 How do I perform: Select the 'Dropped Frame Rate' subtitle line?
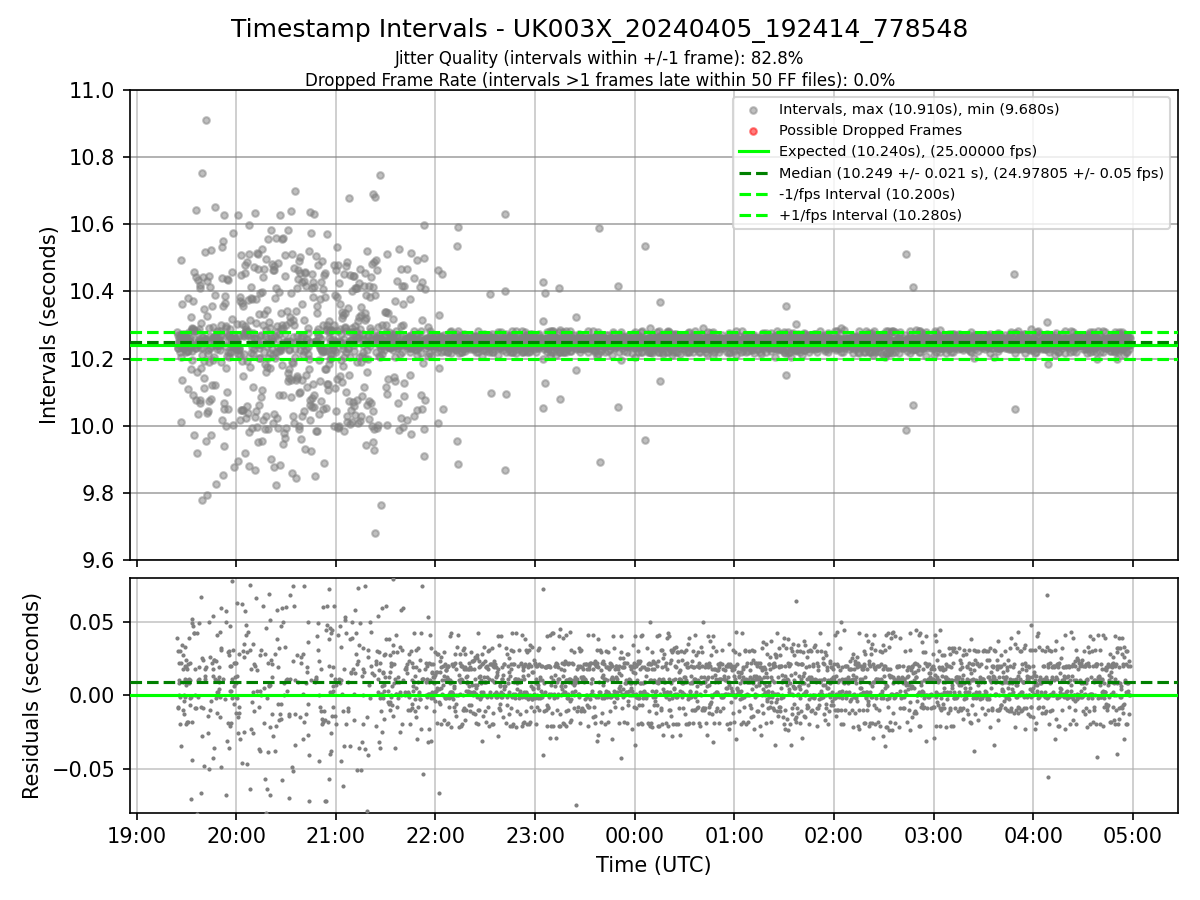point(599,80)
